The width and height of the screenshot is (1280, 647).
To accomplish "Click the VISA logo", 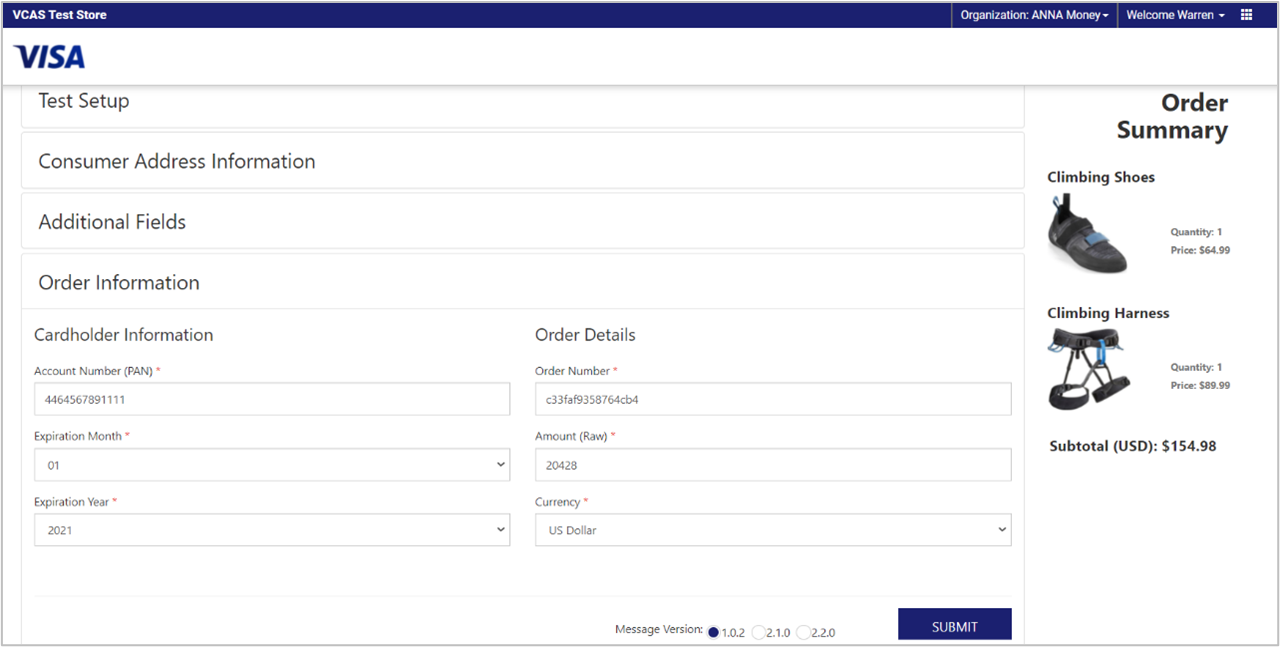I will click(x=50, y=57).
